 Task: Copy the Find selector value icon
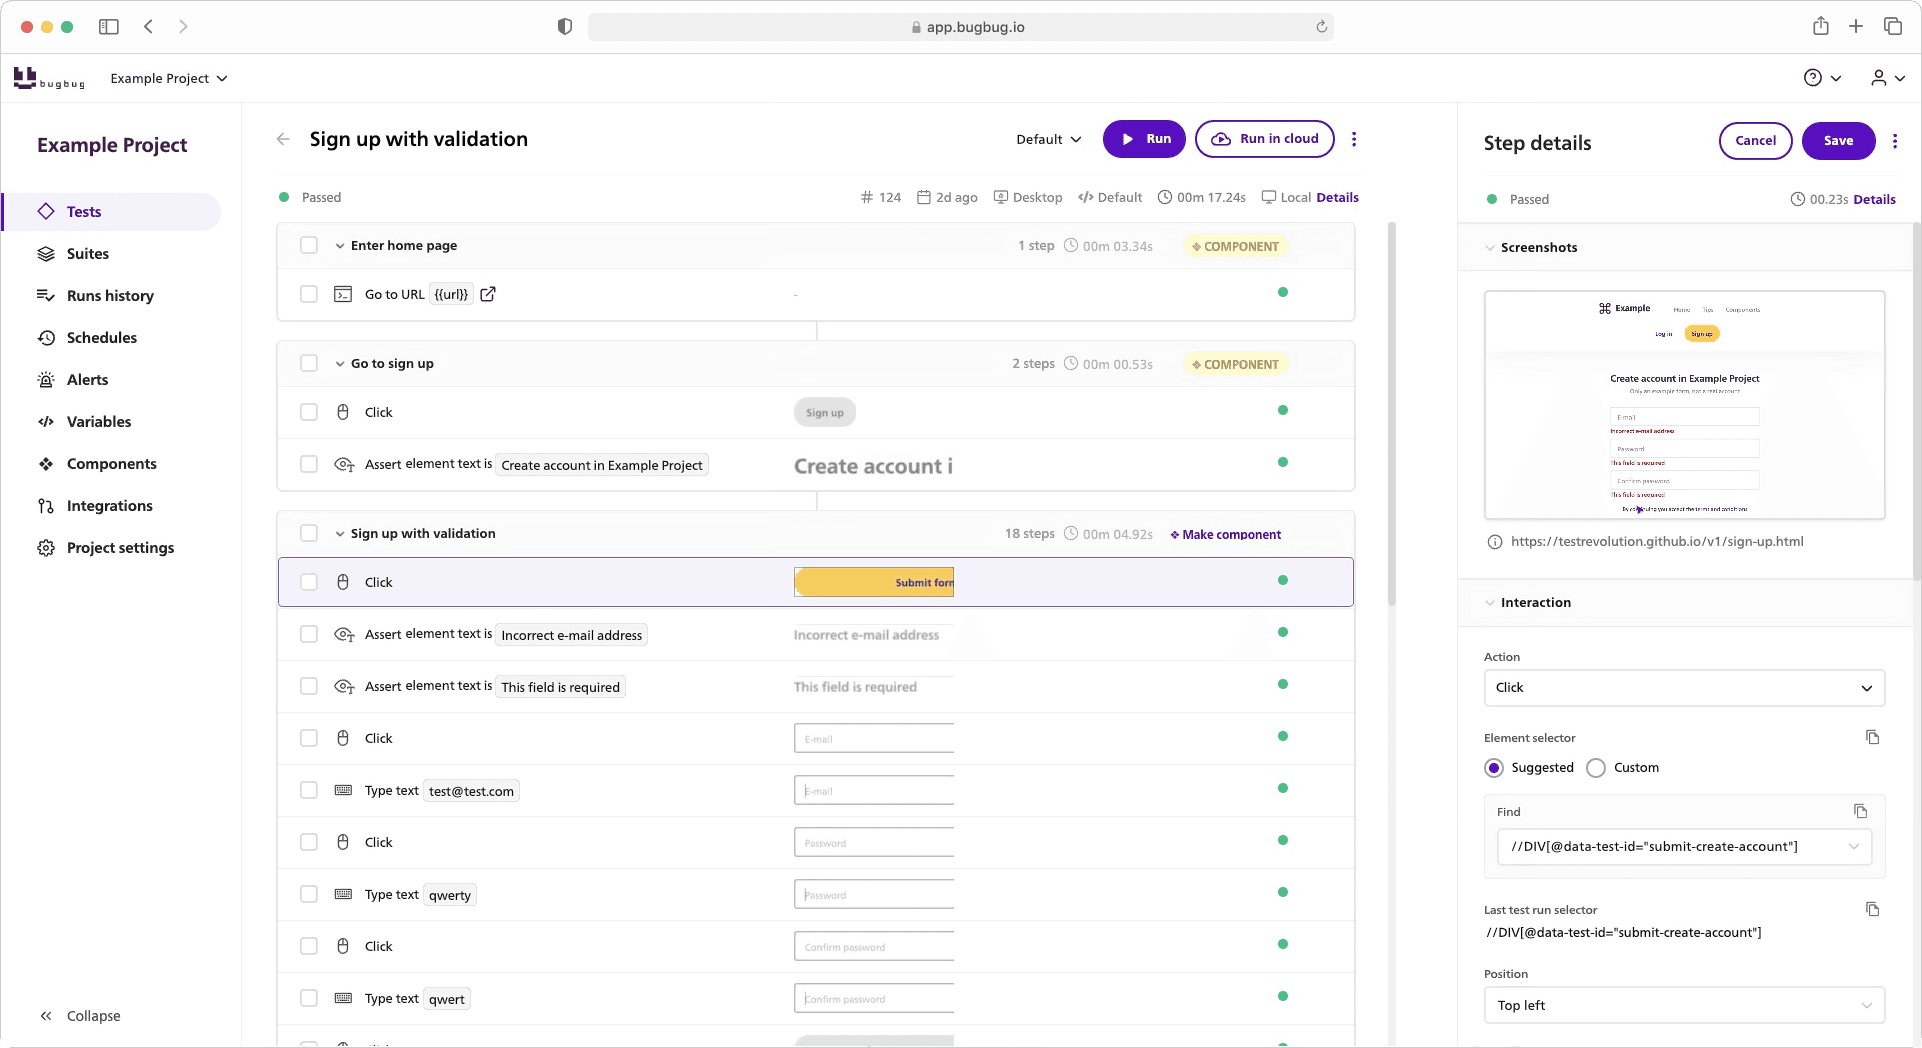(x=1861, y=811)
